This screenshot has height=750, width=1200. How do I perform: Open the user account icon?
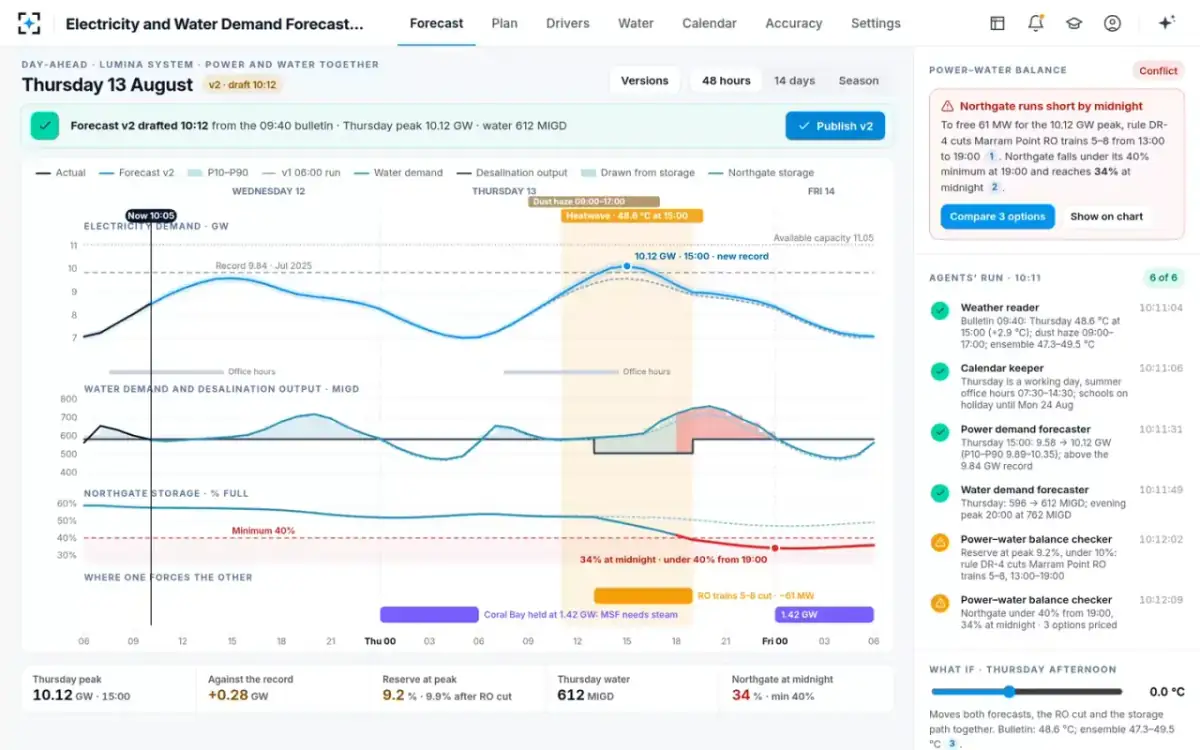tap(1112, 23)
